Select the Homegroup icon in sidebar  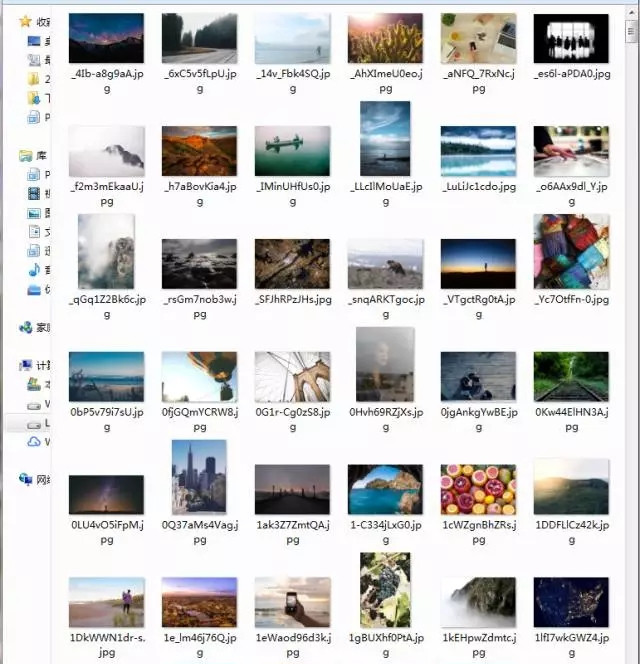pyautogui.click(x=26, y=327)
